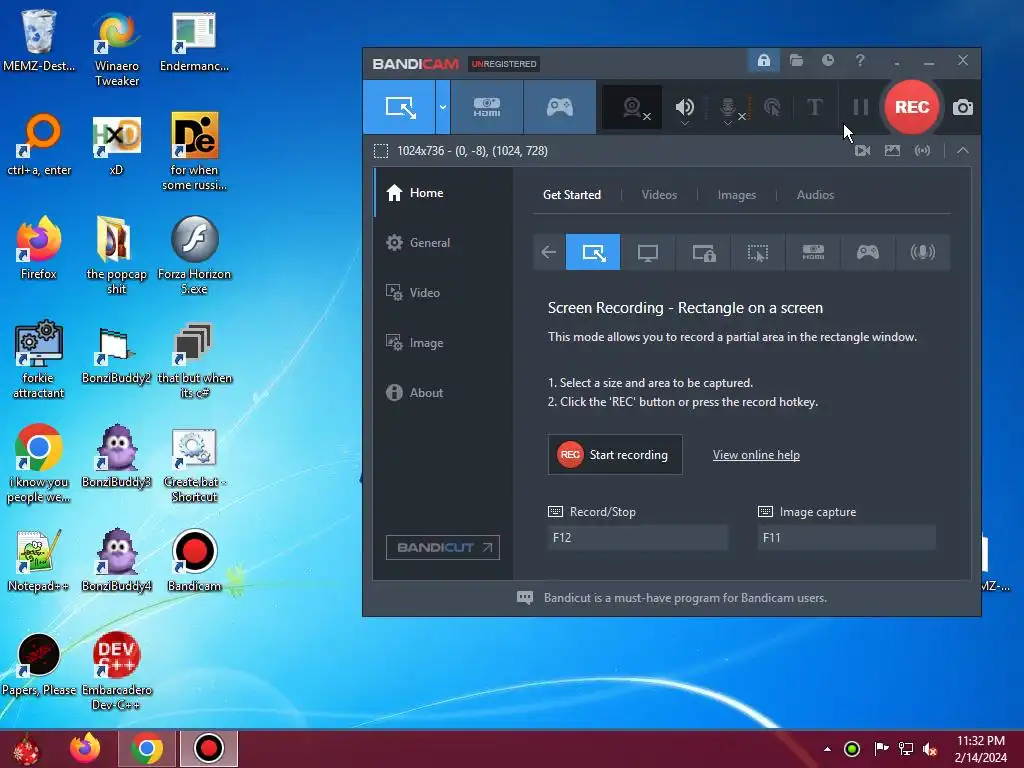The height and width of the screenshot is (768, 1024).
Task: Open the output folder icon
Action: click(796, 61)
